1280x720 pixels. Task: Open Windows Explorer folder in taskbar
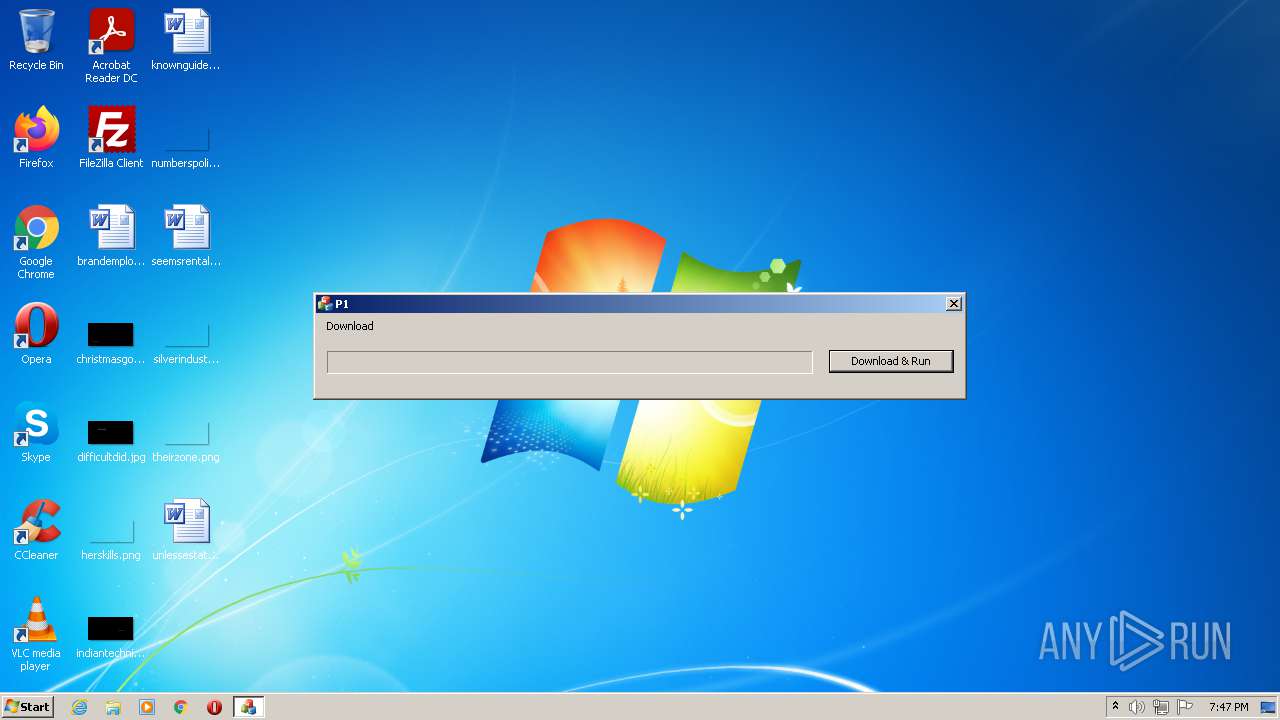(x=113, y=707)
